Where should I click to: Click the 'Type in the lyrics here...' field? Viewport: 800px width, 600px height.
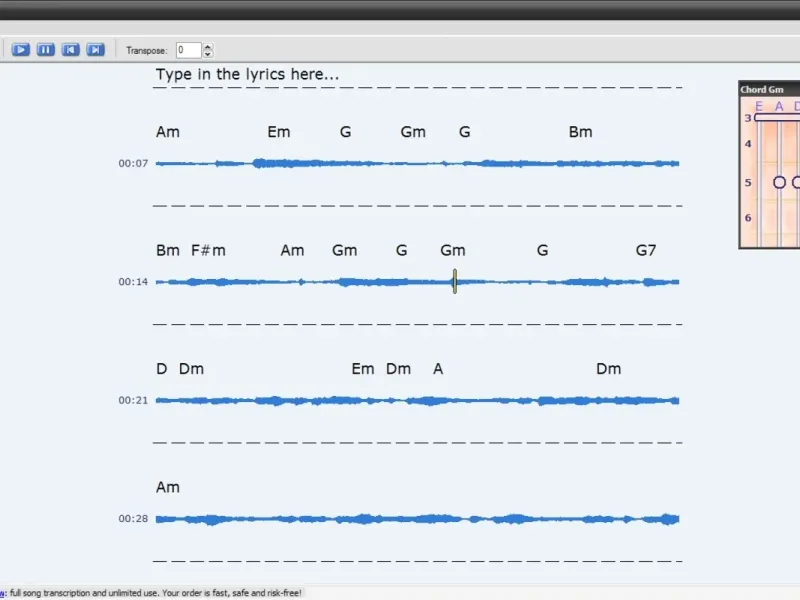point(247,74)
